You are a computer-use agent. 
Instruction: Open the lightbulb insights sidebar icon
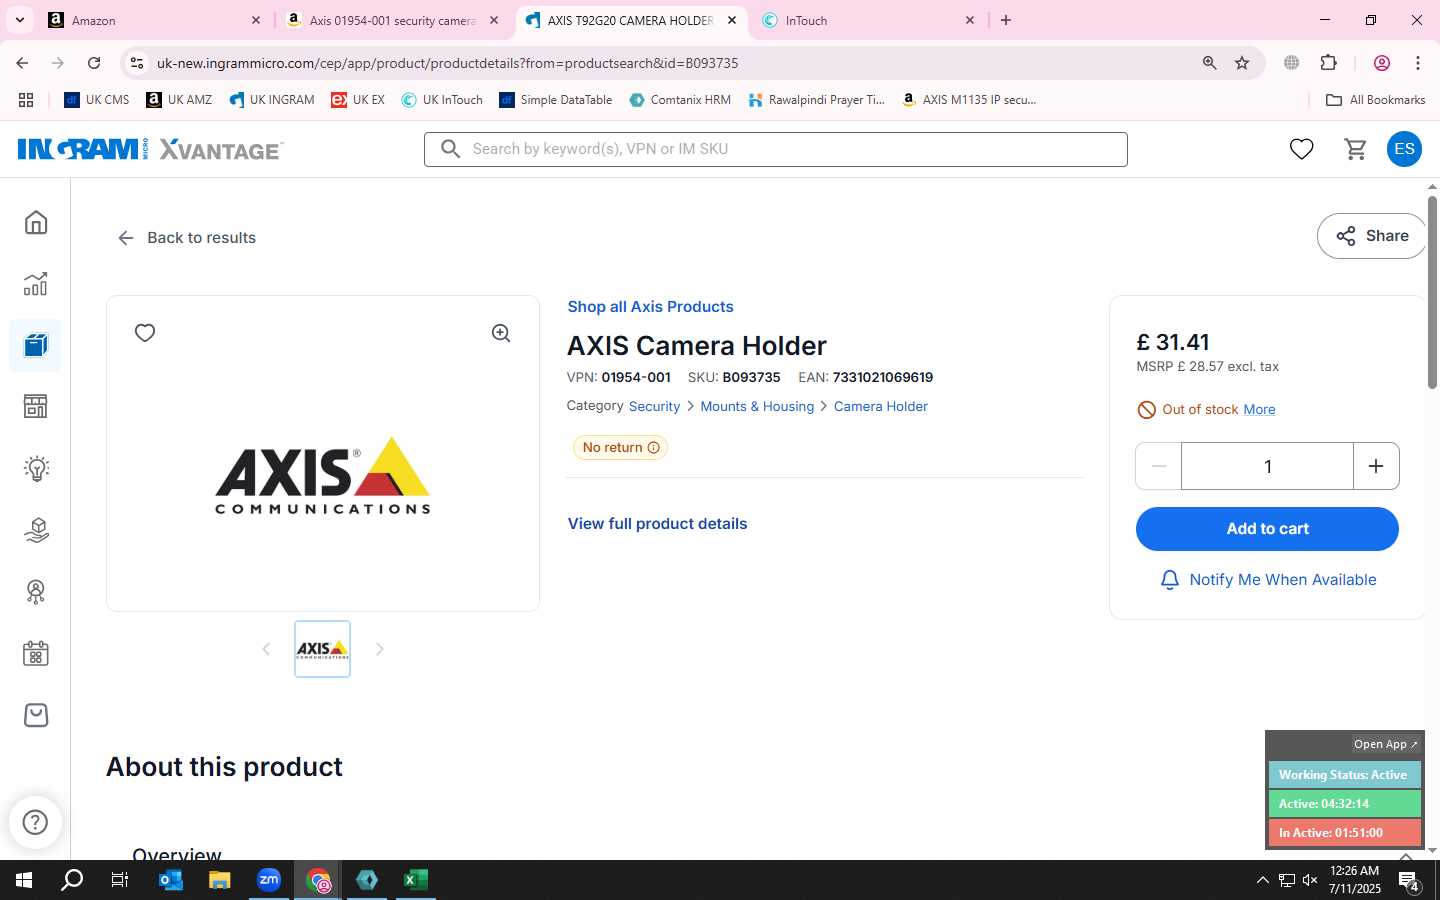point(36,468)
